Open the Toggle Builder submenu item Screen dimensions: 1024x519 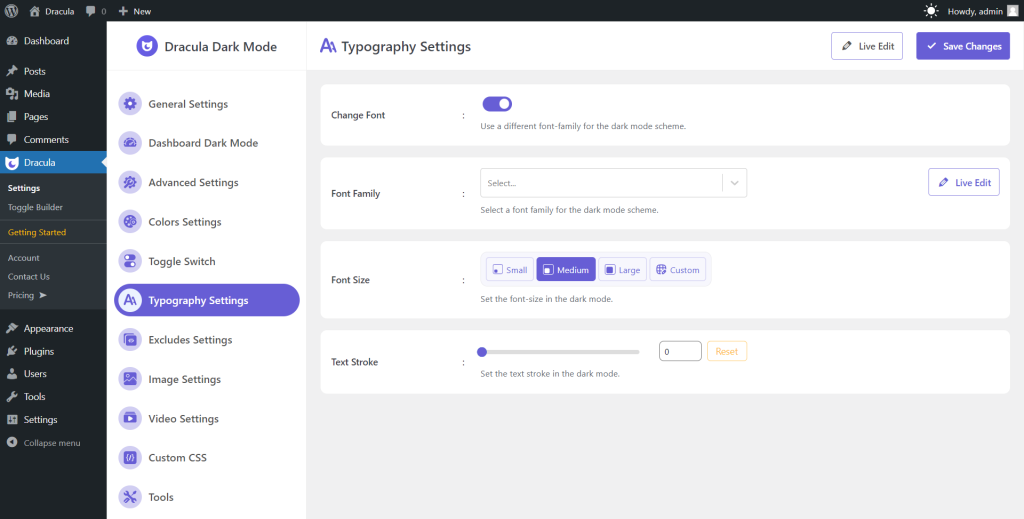tap(35, 207)
